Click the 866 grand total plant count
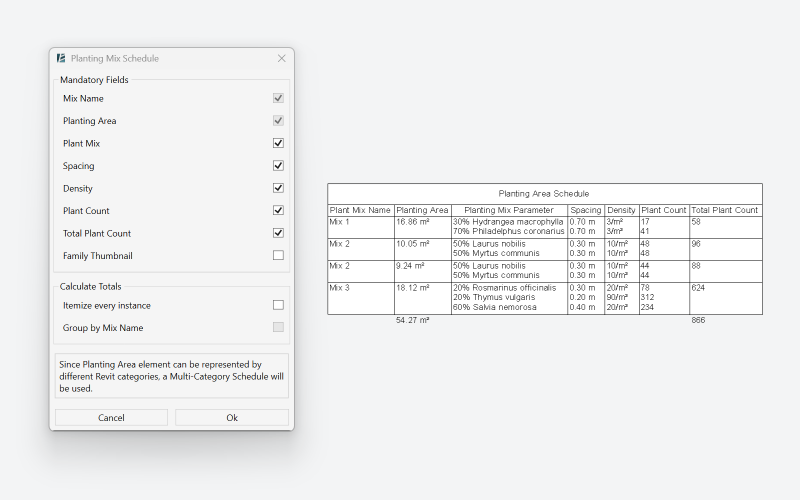Viewport: 800px width, 500px height. 698,320
